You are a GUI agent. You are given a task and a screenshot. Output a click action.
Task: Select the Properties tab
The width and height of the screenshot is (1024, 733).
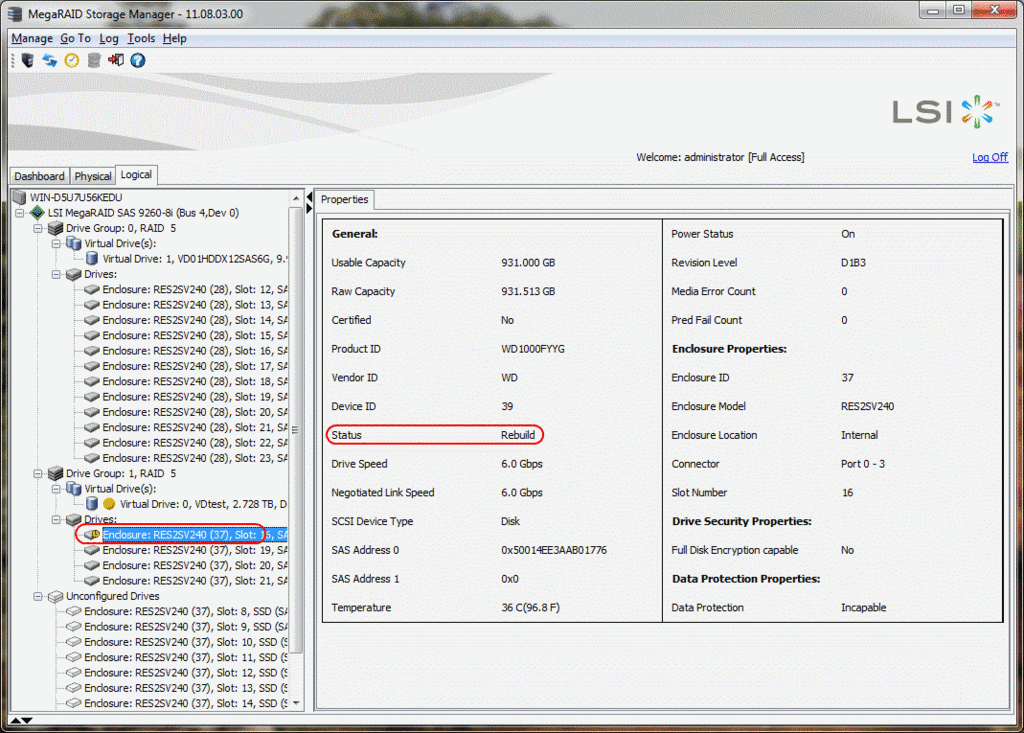(344, 199)
